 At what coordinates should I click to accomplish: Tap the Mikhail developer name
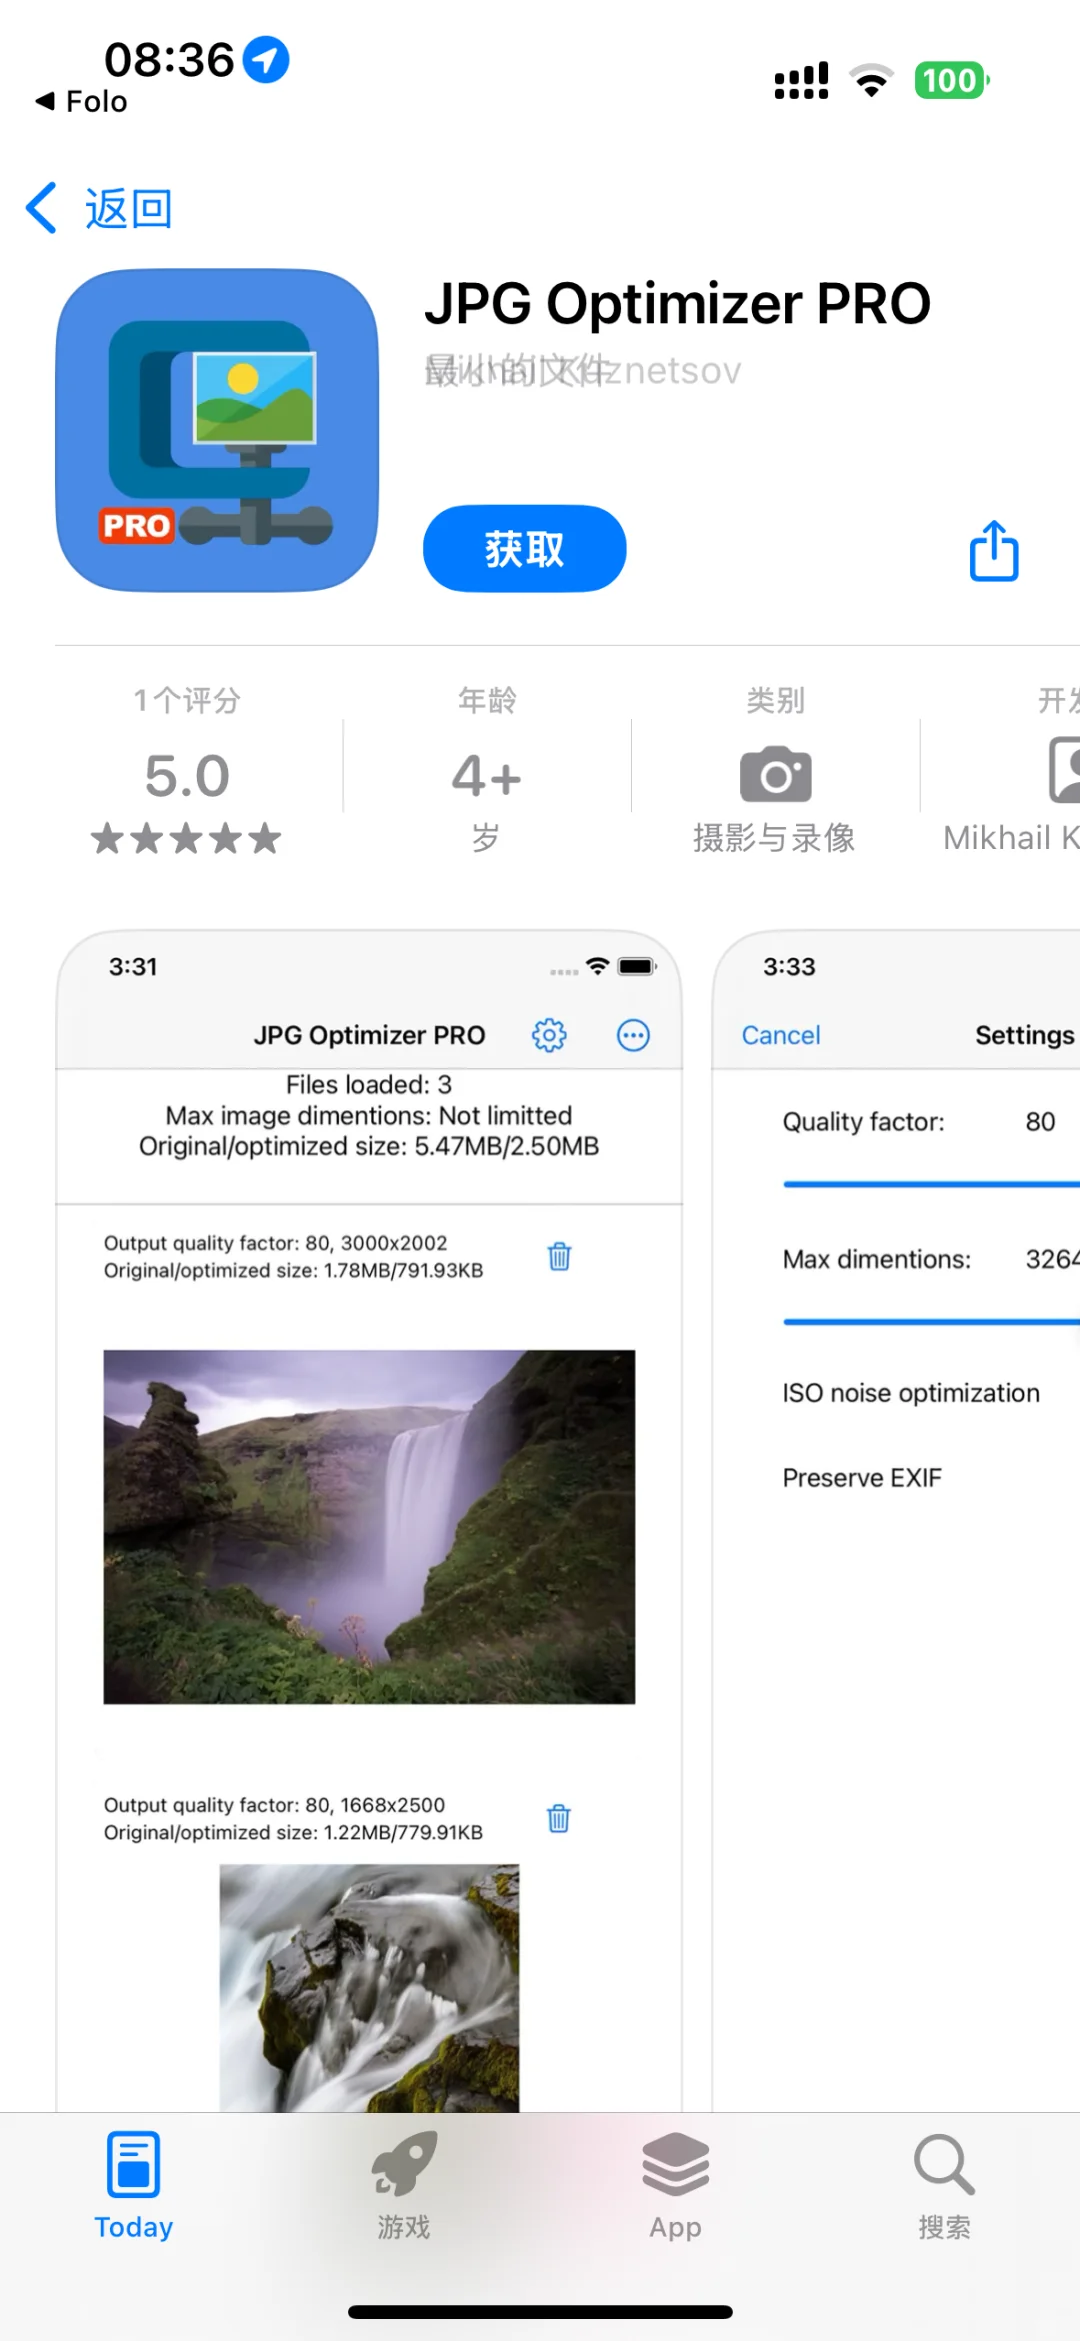coord(1011,838)
